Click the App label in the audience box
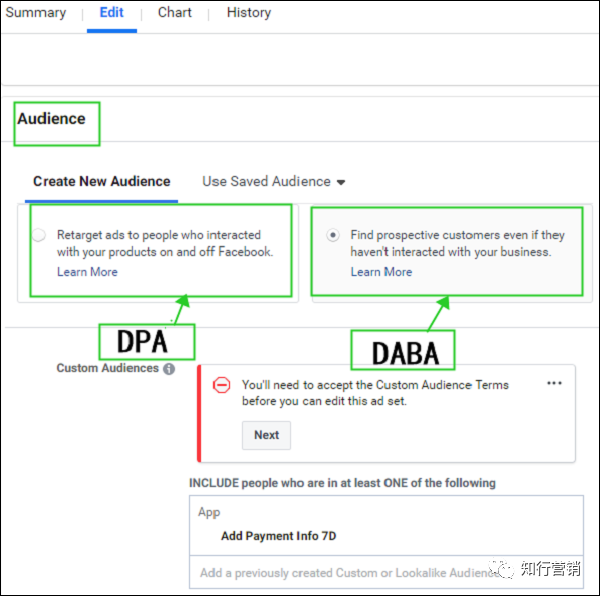The height and width of the screenshot is (596, 600). point(209,512)
